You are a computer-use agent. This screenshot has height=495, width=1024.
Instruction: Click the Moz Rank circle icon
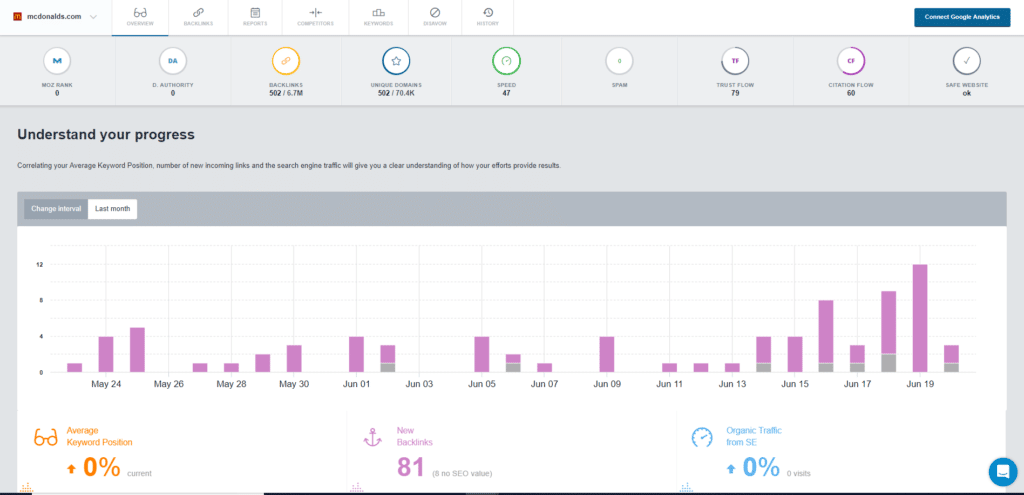[58, 61]
